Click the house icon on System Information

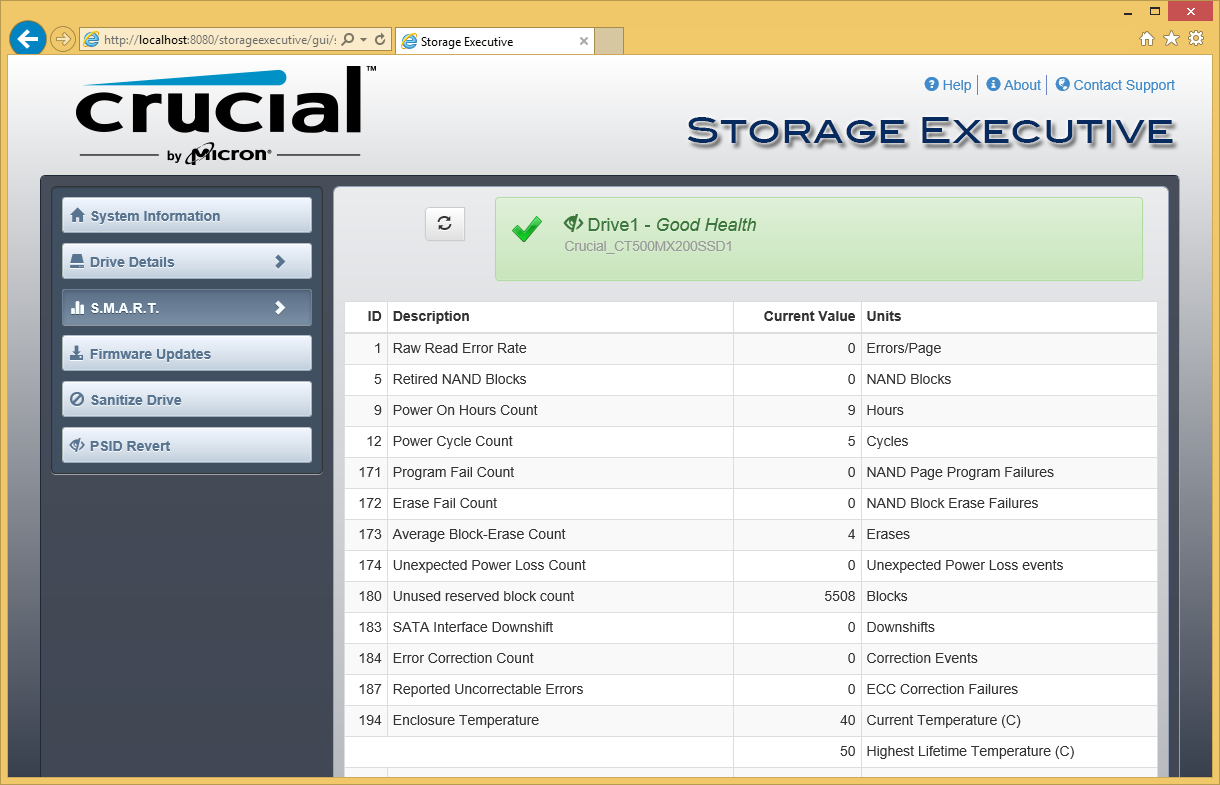coord(77,215)
